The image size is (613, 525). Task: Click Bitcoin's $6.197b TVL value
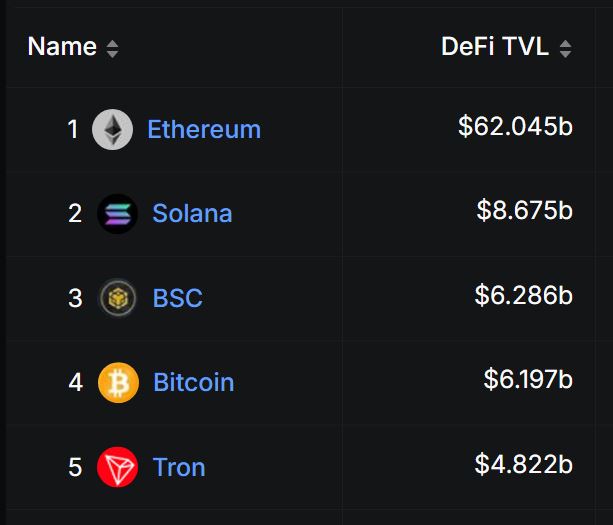(x=527, y=379)
